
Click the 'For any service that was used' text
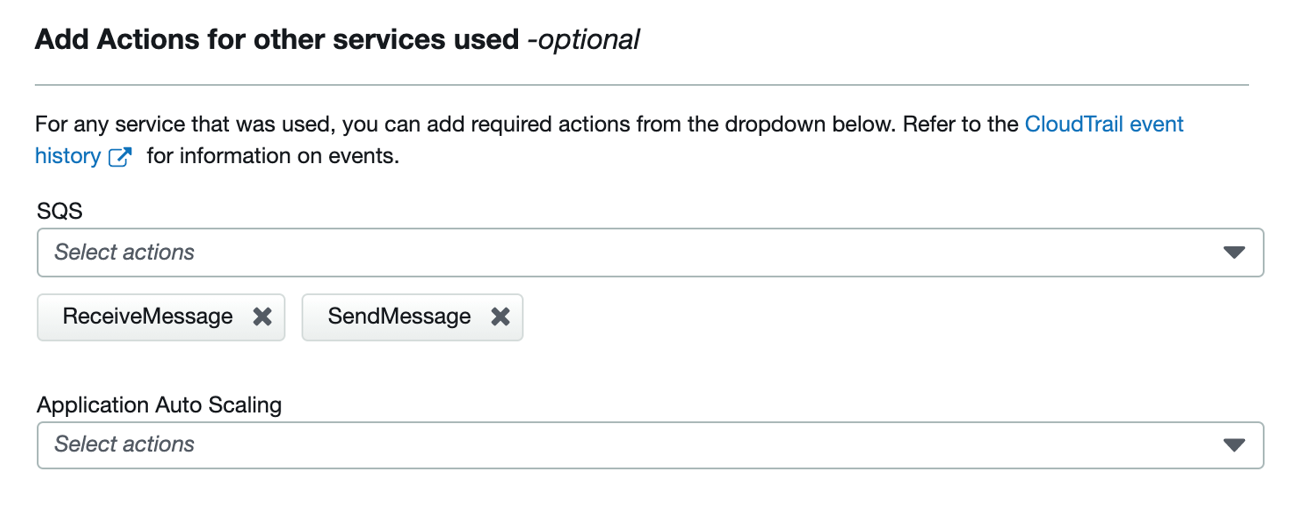(180, 125)
